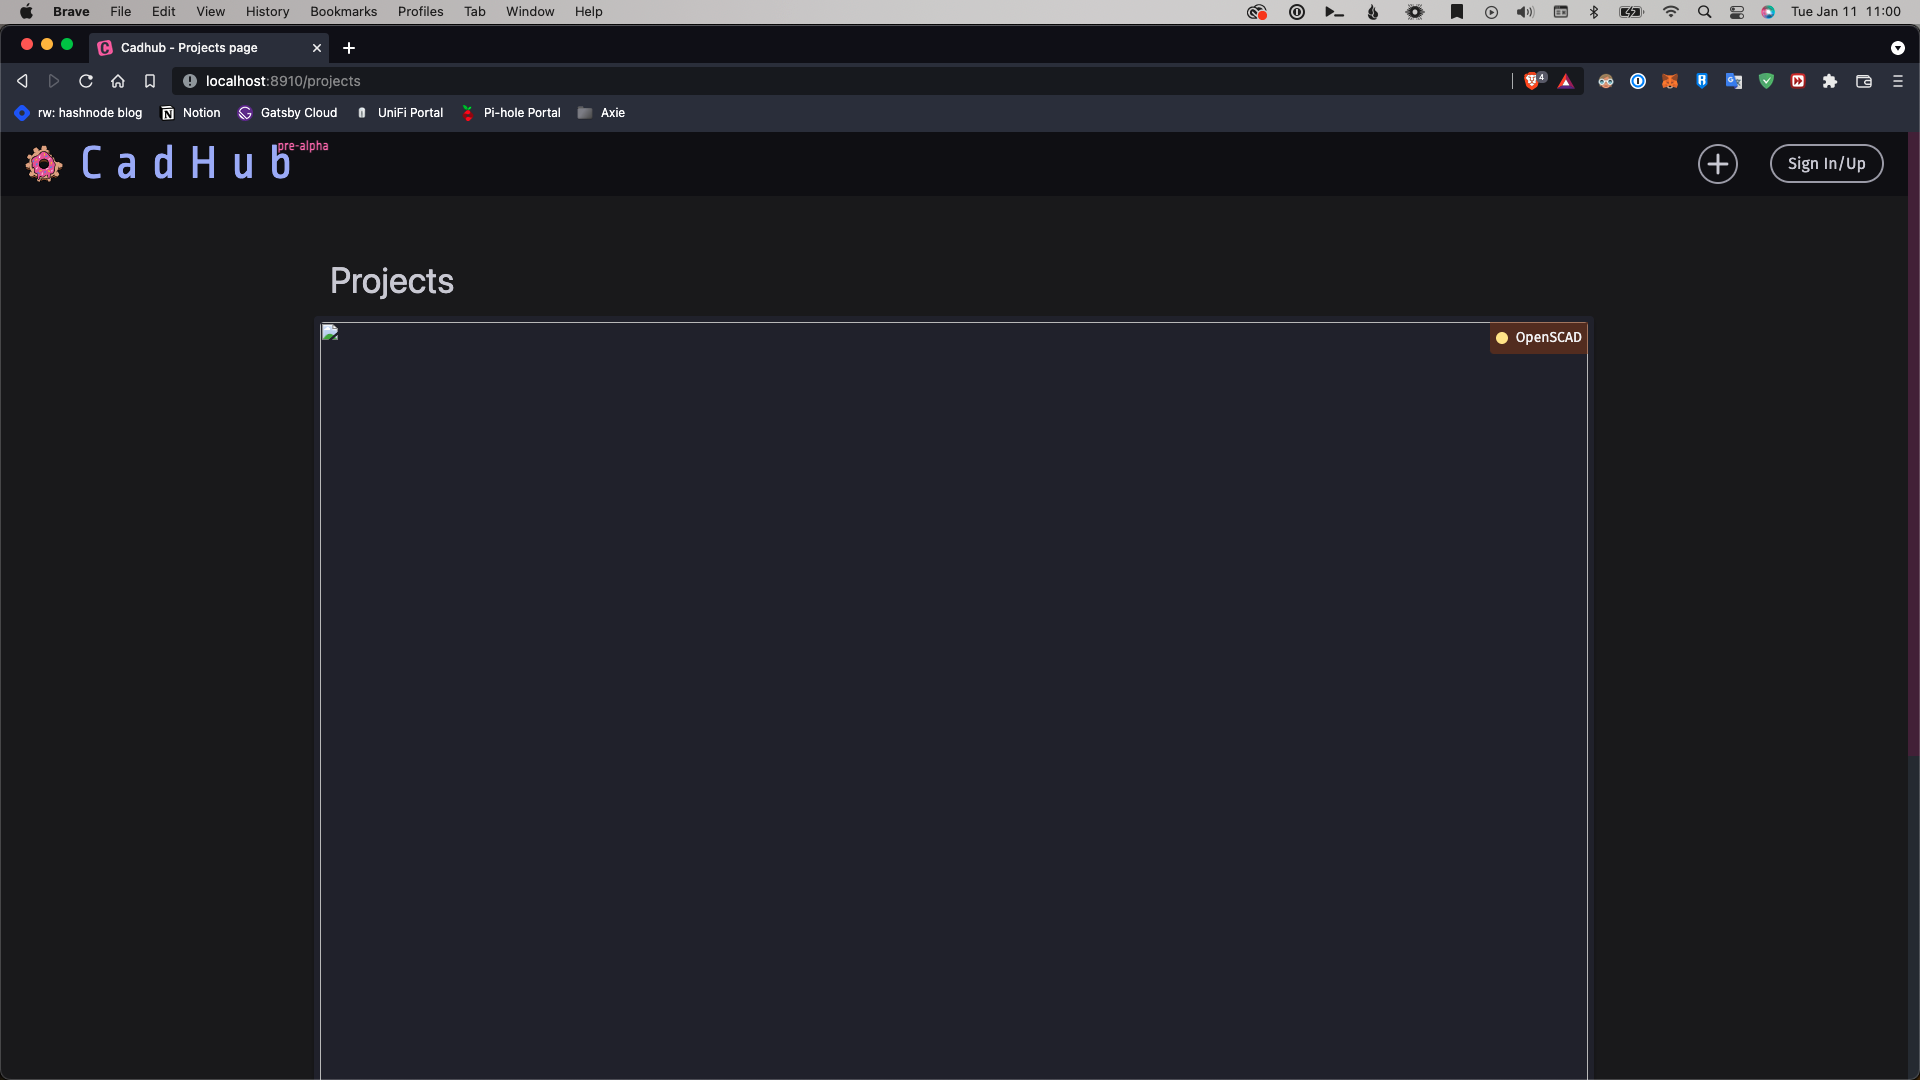Reload the page with refresh icon
Viewport: 1920px width, 1080px height.
[86, 81]
